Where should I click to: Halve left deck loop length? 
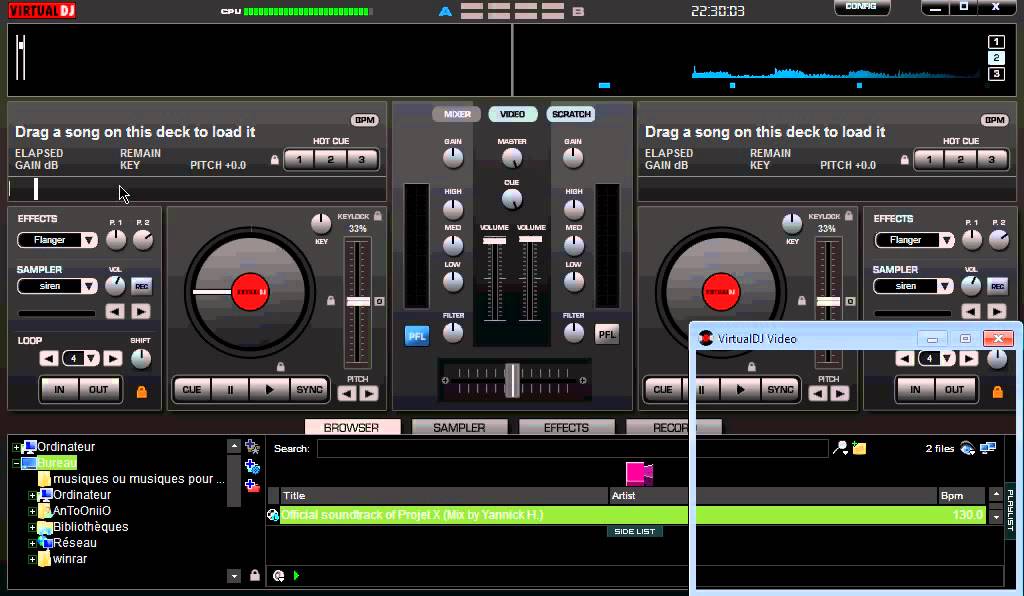48,358
